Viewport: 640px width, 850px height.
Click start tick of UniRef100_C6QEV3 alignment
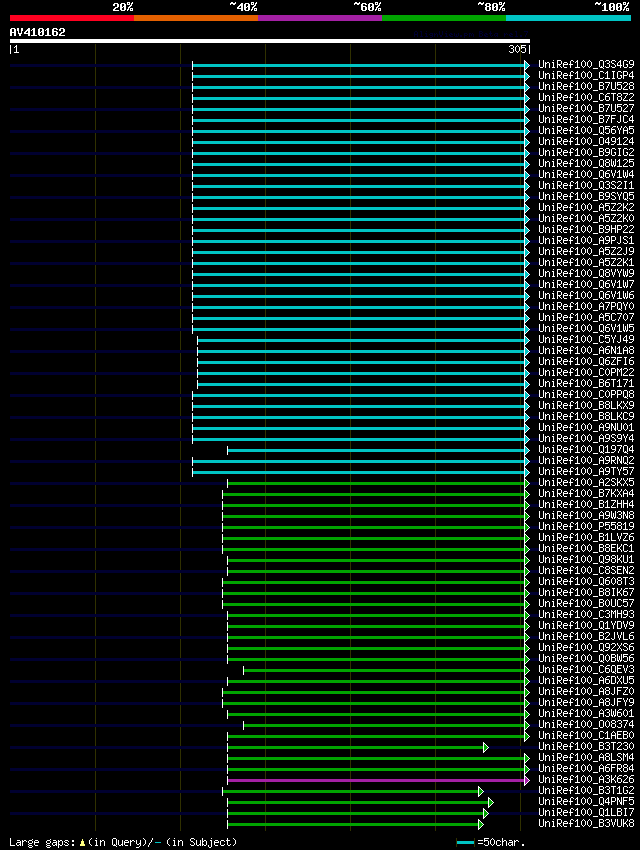point(243,671)
